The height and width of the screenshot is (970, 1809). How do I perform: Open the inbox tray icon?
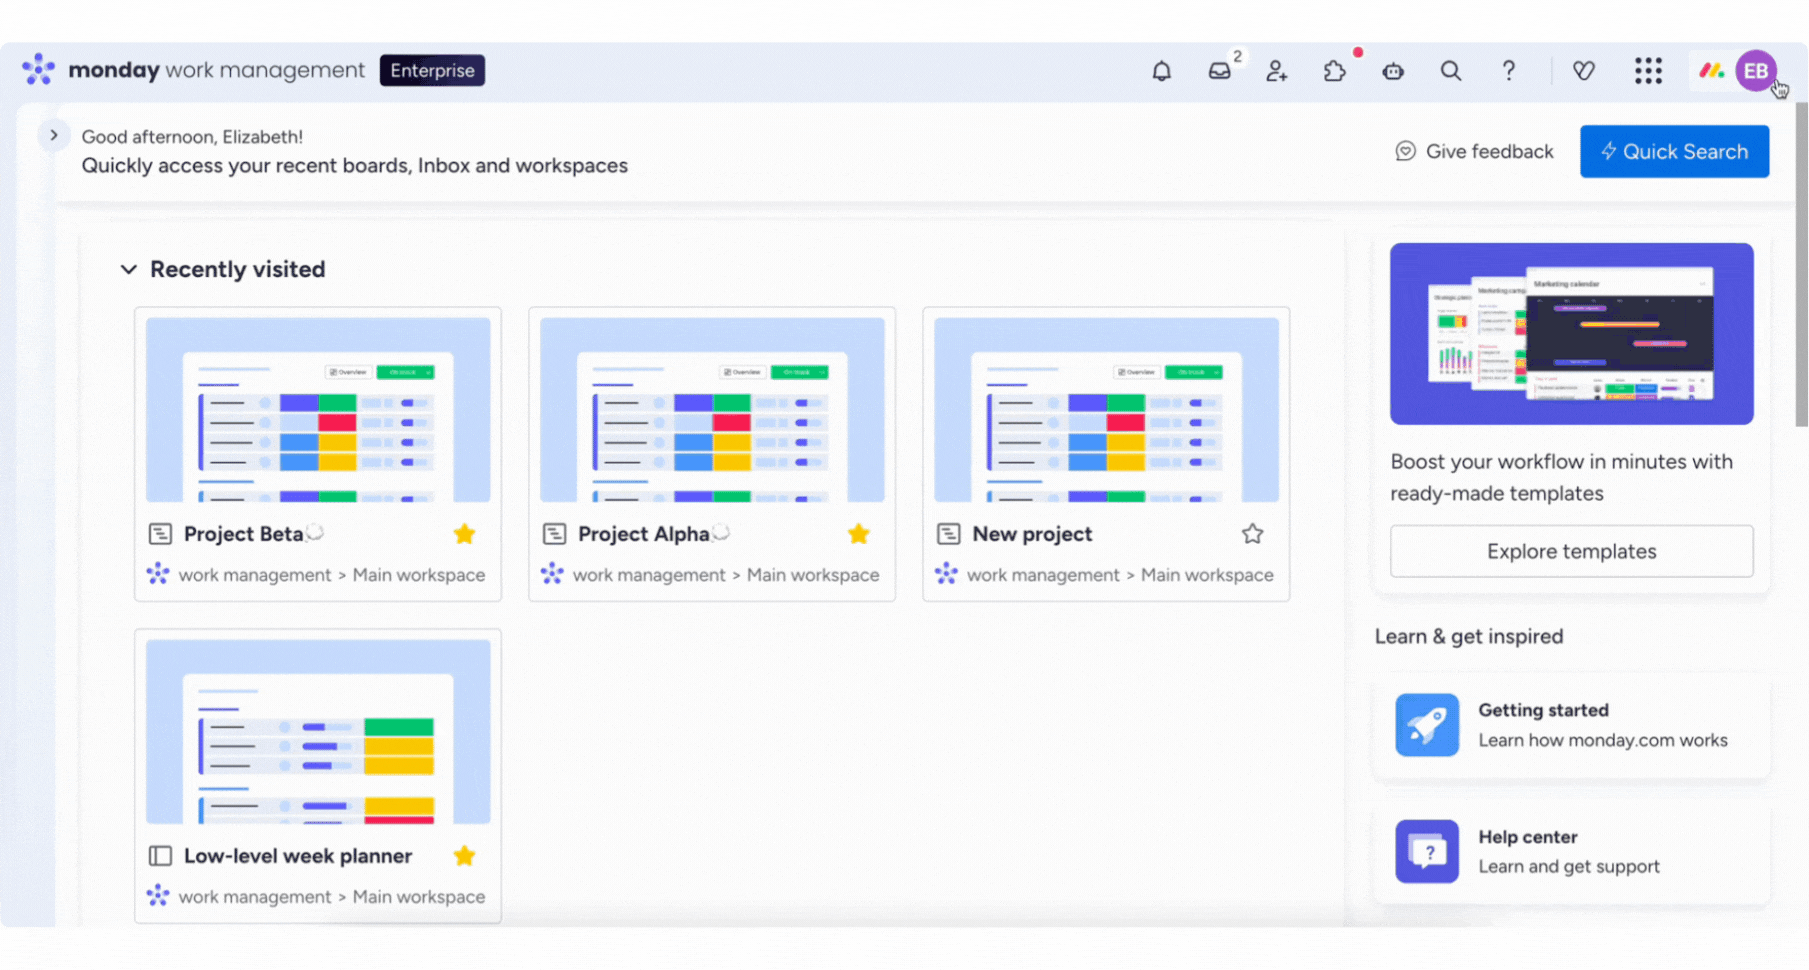pos(1219,71)
